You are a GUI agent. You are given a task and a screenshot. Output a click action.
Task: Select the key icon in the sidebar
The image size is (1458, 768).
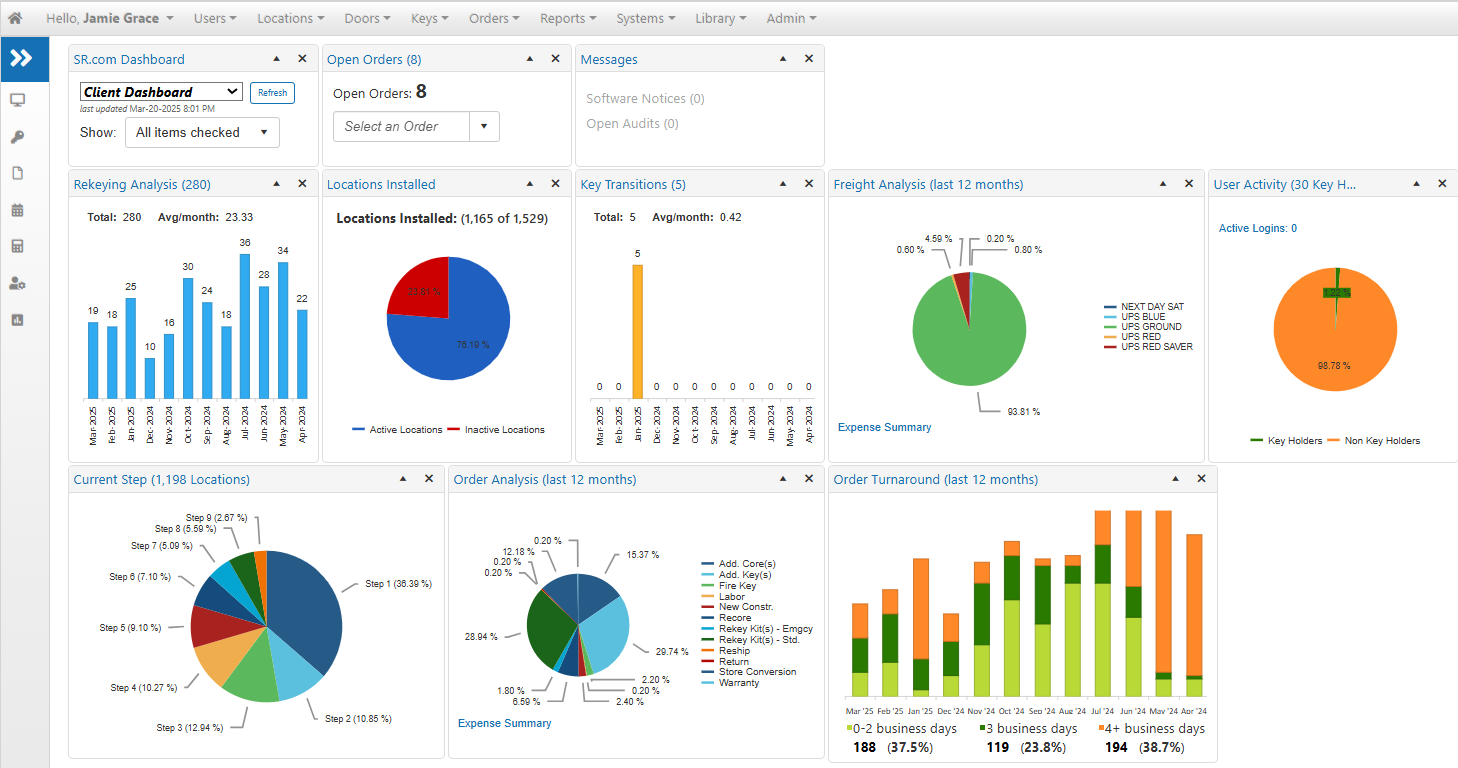tap(17, 137)
